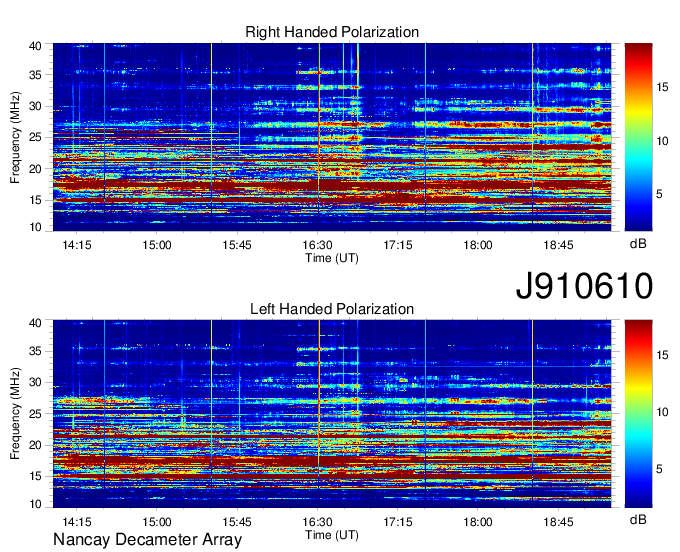680x552 pixels.
Task: Click the J910610 identifier label
Action: click(584, 286)
